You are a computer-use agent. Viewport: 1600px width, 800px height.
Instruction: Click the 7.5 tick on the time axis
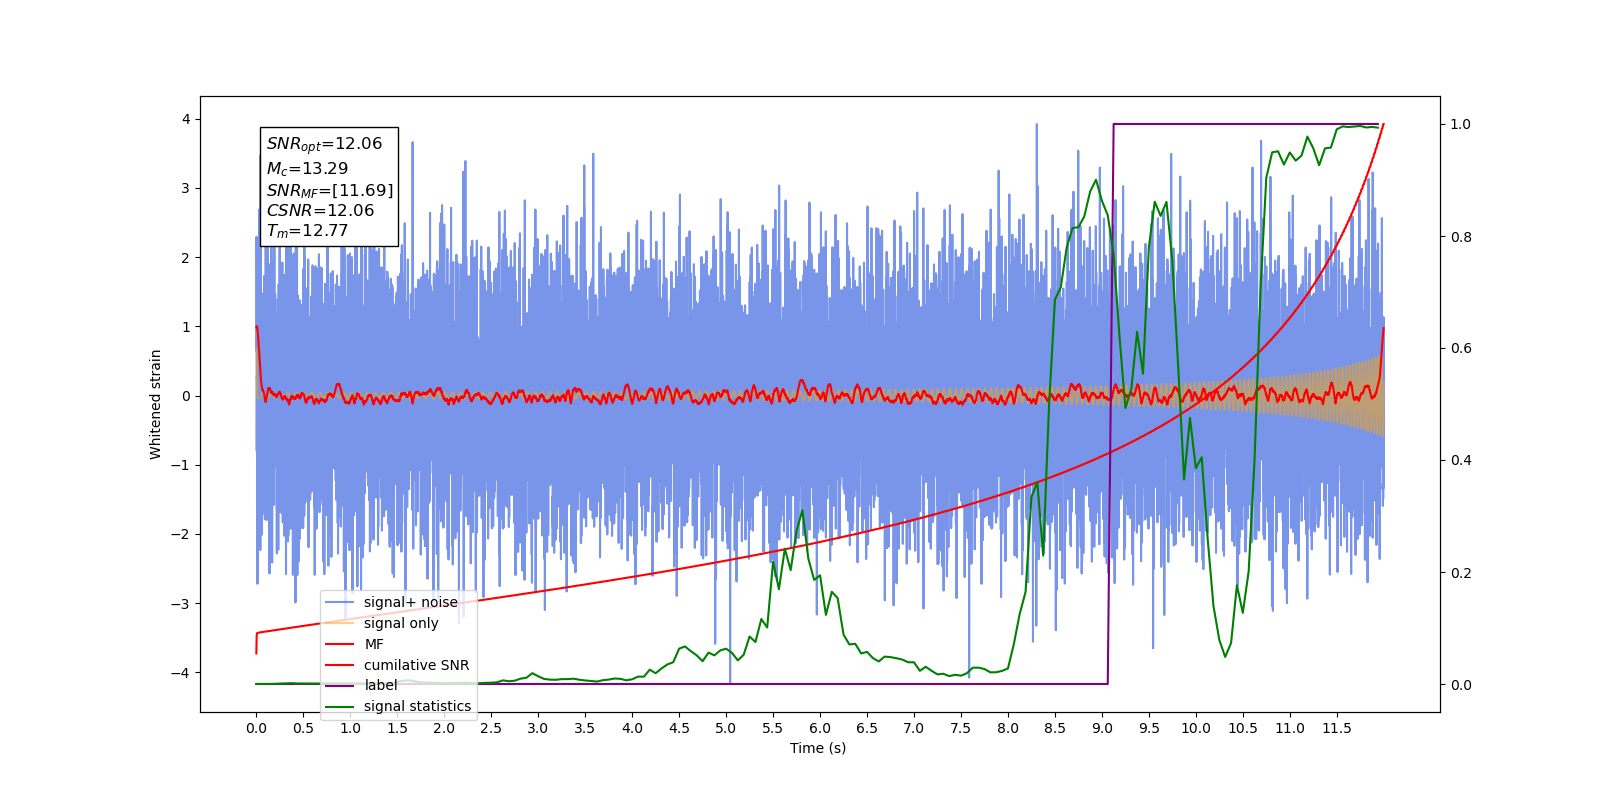point(961,728)
